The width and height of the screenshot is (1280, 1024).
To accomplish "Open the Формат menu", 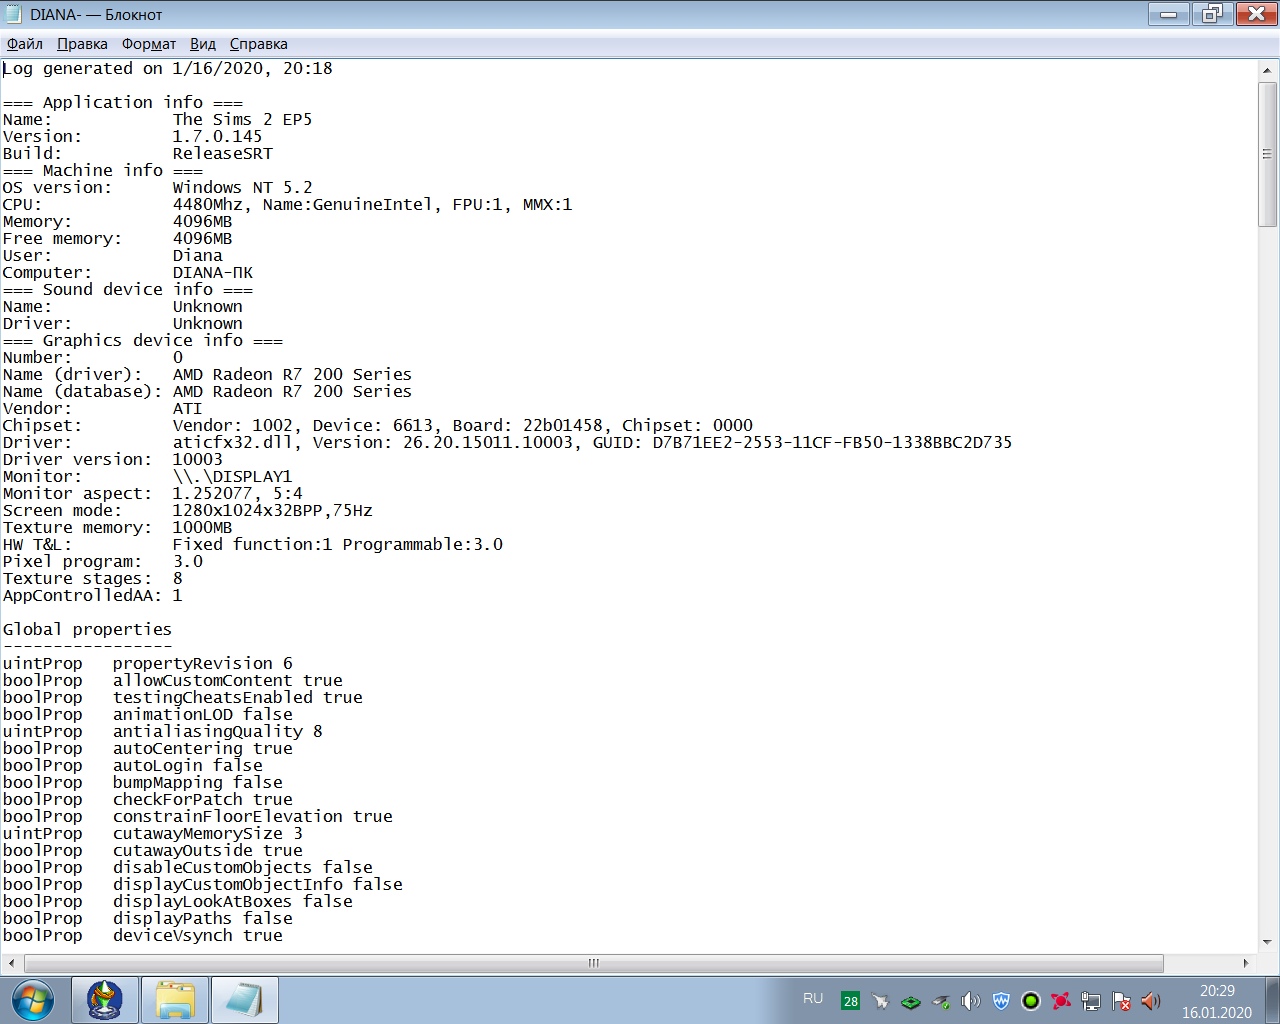I will (x=149, y=44).
